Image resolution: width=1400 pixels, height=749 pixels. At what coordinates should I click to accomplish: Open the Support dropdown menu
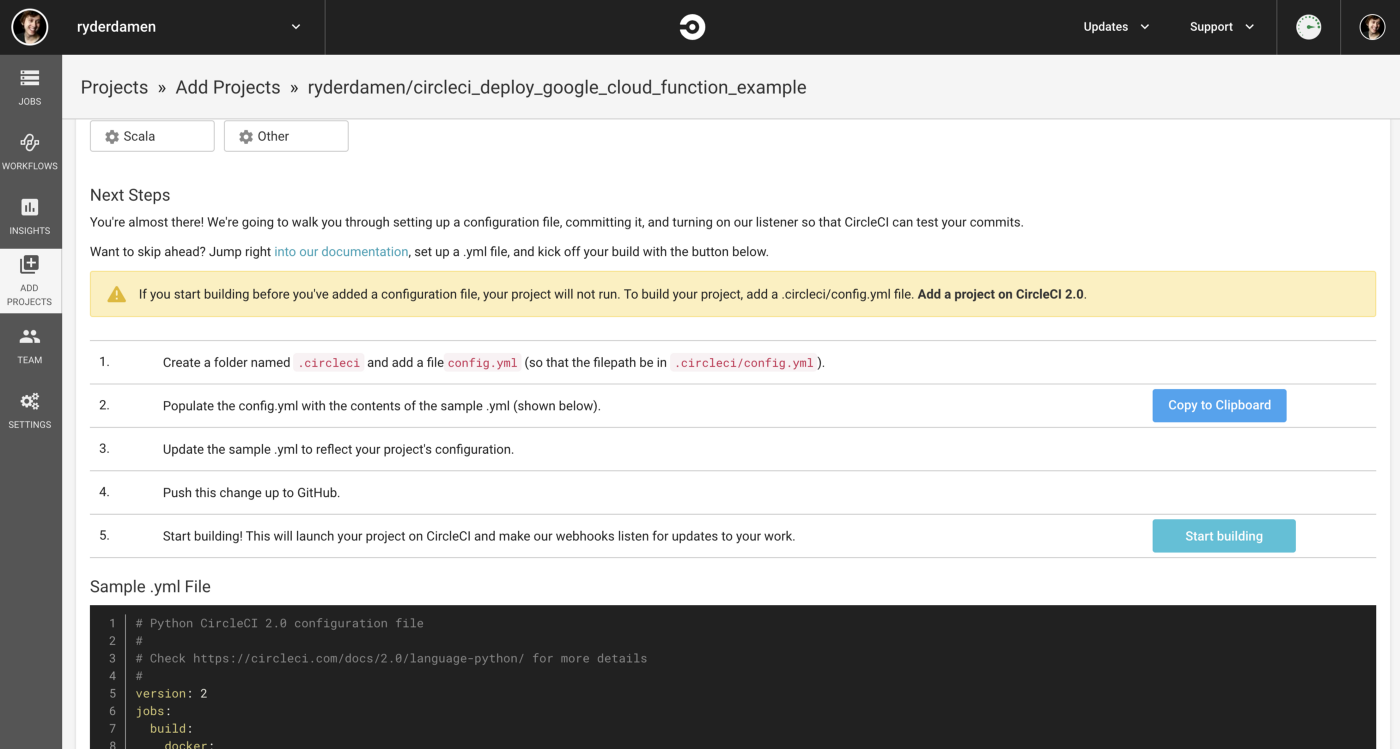pyautogui.click(x=1221, y=27)
